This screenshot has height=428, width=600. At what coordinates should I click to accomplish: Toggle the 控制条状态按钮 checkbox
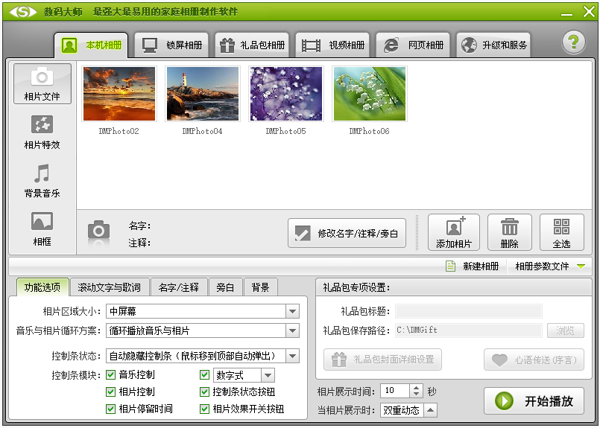point(205,392)
